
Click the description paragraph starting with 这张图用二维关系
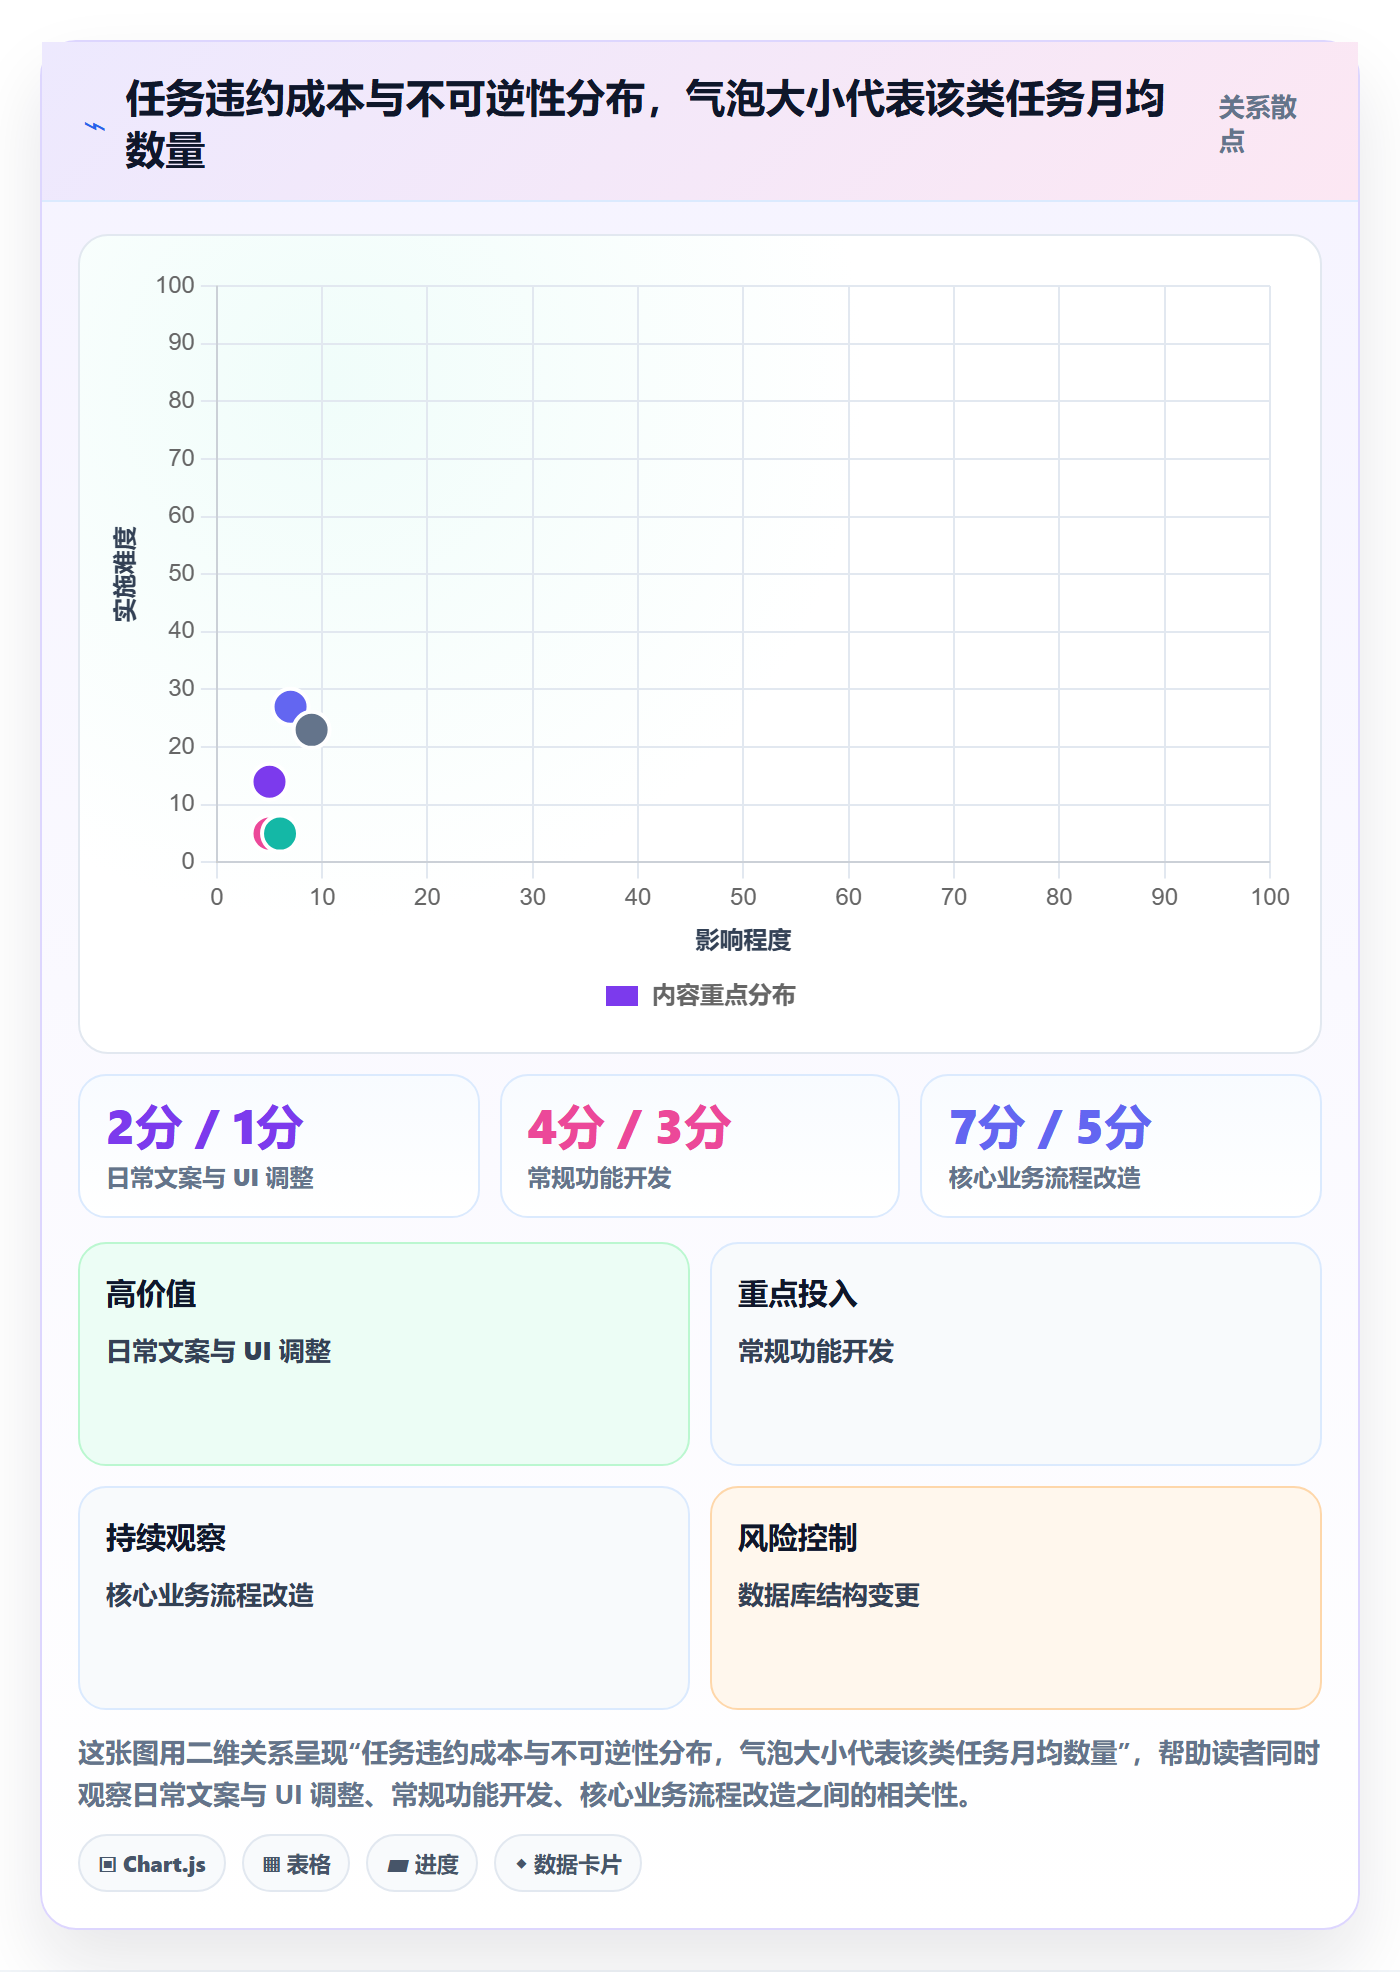coord(700,1774)
